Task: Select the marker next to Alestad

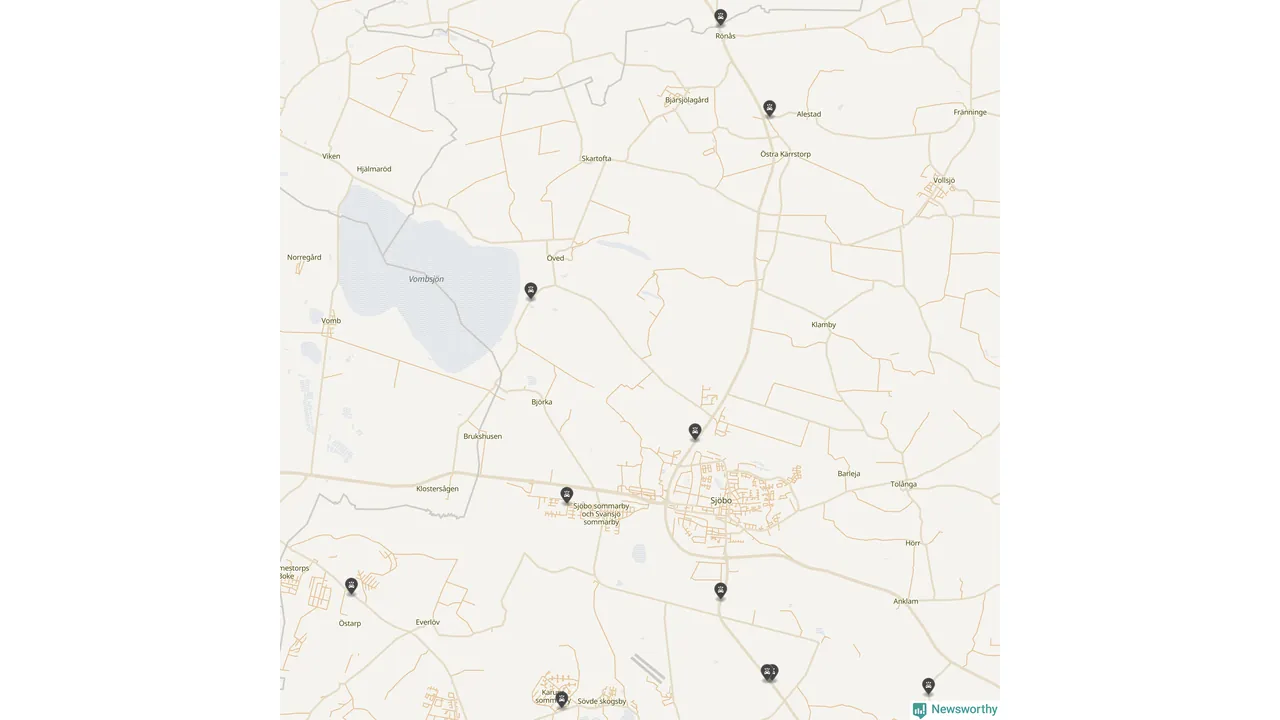Action: point(769,108)
